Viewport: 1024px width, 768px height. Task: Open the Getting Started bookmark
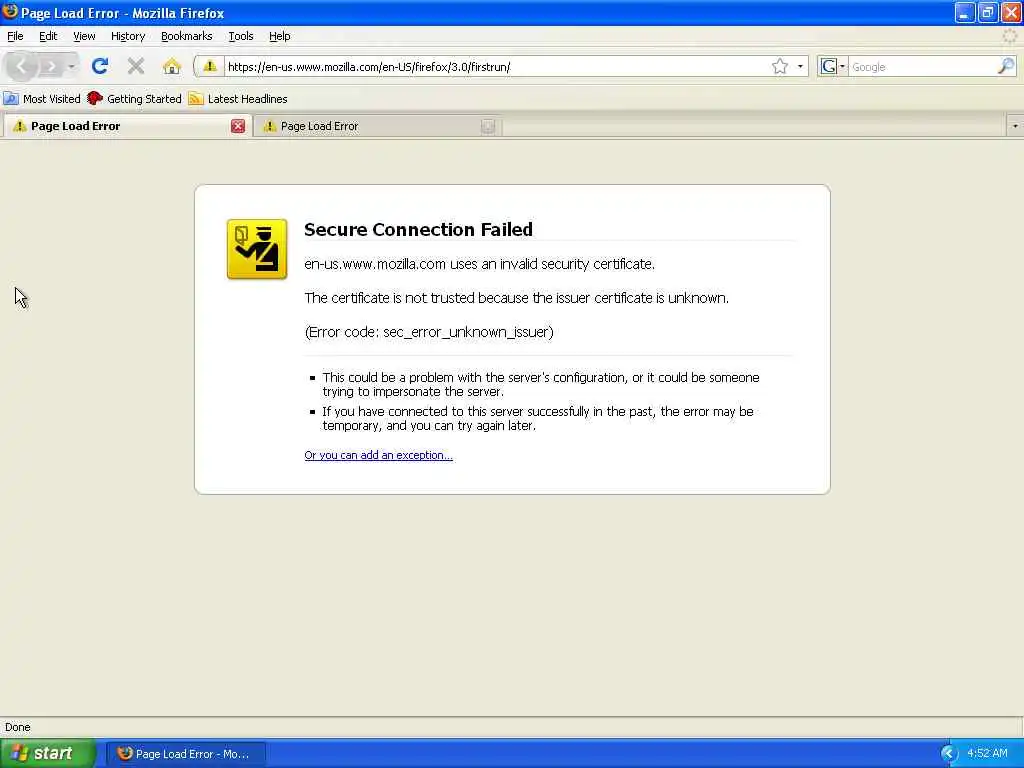[x=135, y=99]
